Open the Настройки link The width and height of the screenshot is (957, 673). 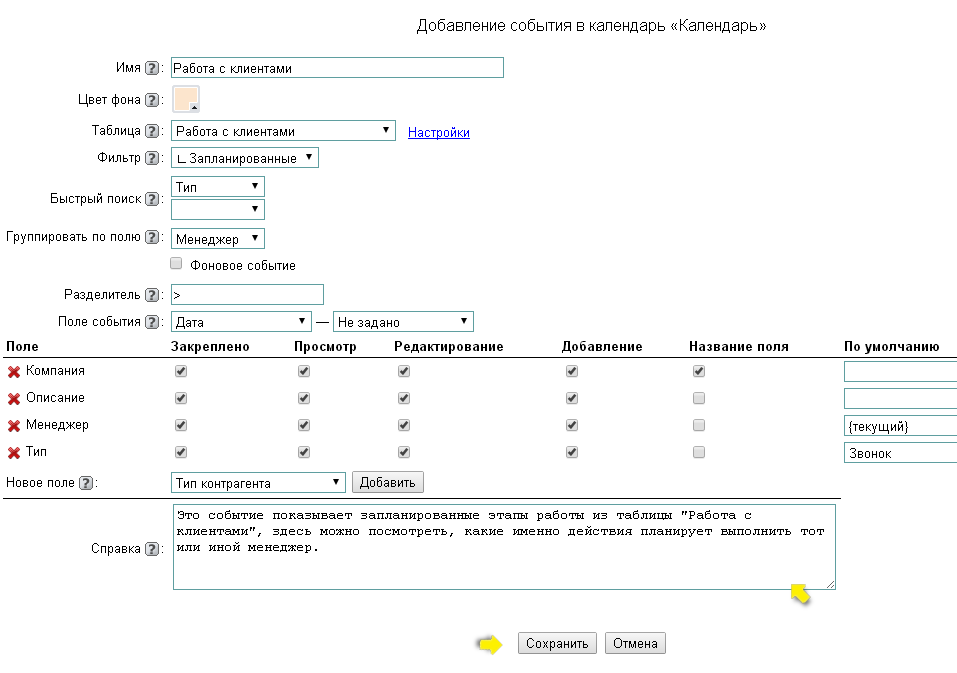(x=438, y=132)
